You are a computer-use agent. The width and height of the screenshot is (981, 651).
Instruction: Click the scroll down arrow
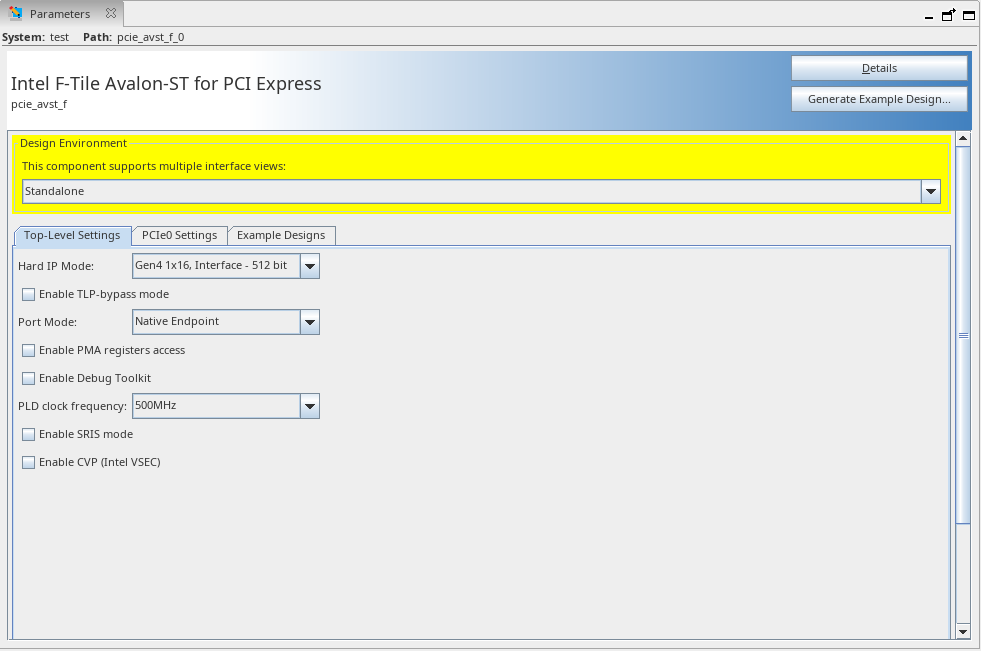click(963, 632)
